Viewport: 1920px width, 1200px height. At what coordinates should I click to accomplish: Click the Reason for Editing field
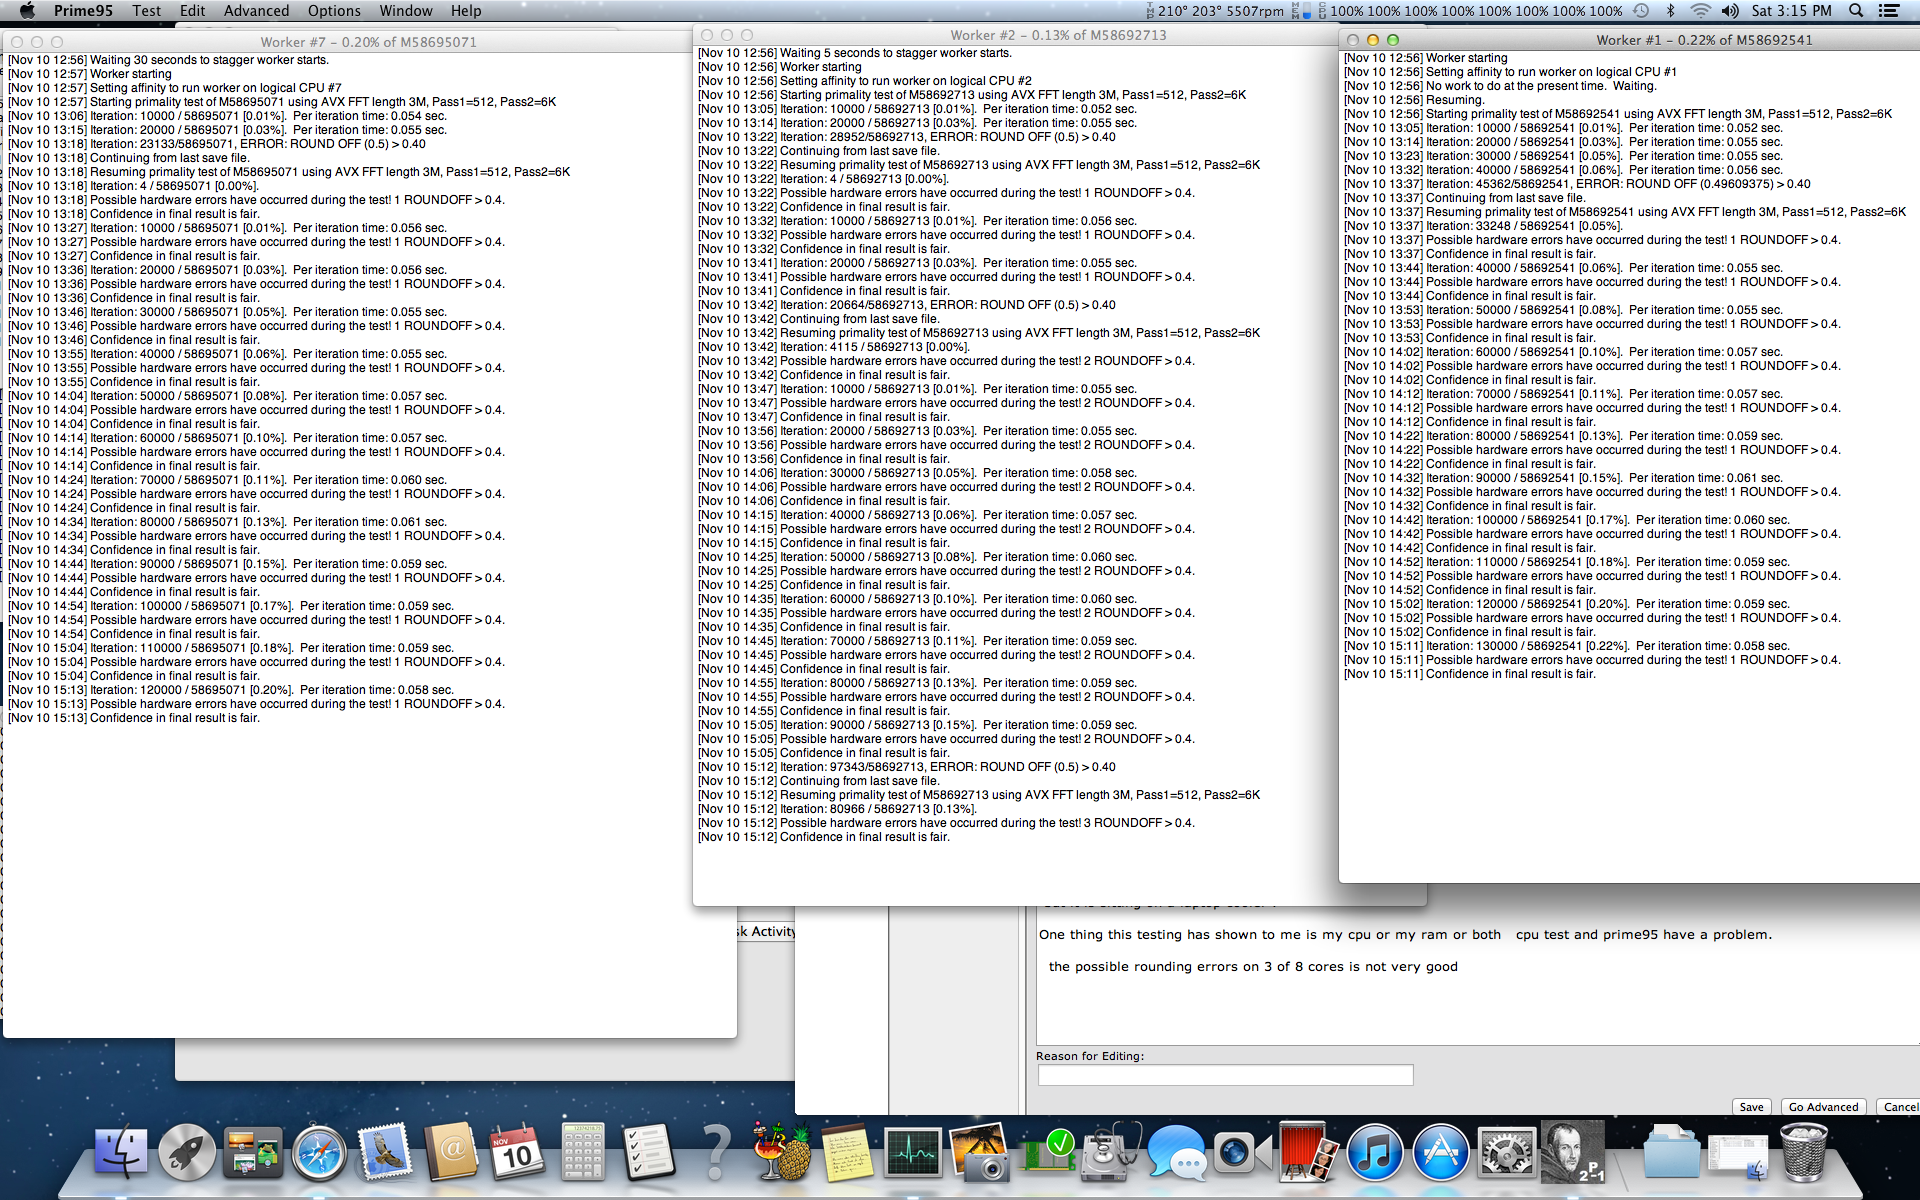click(1225, 1075)
